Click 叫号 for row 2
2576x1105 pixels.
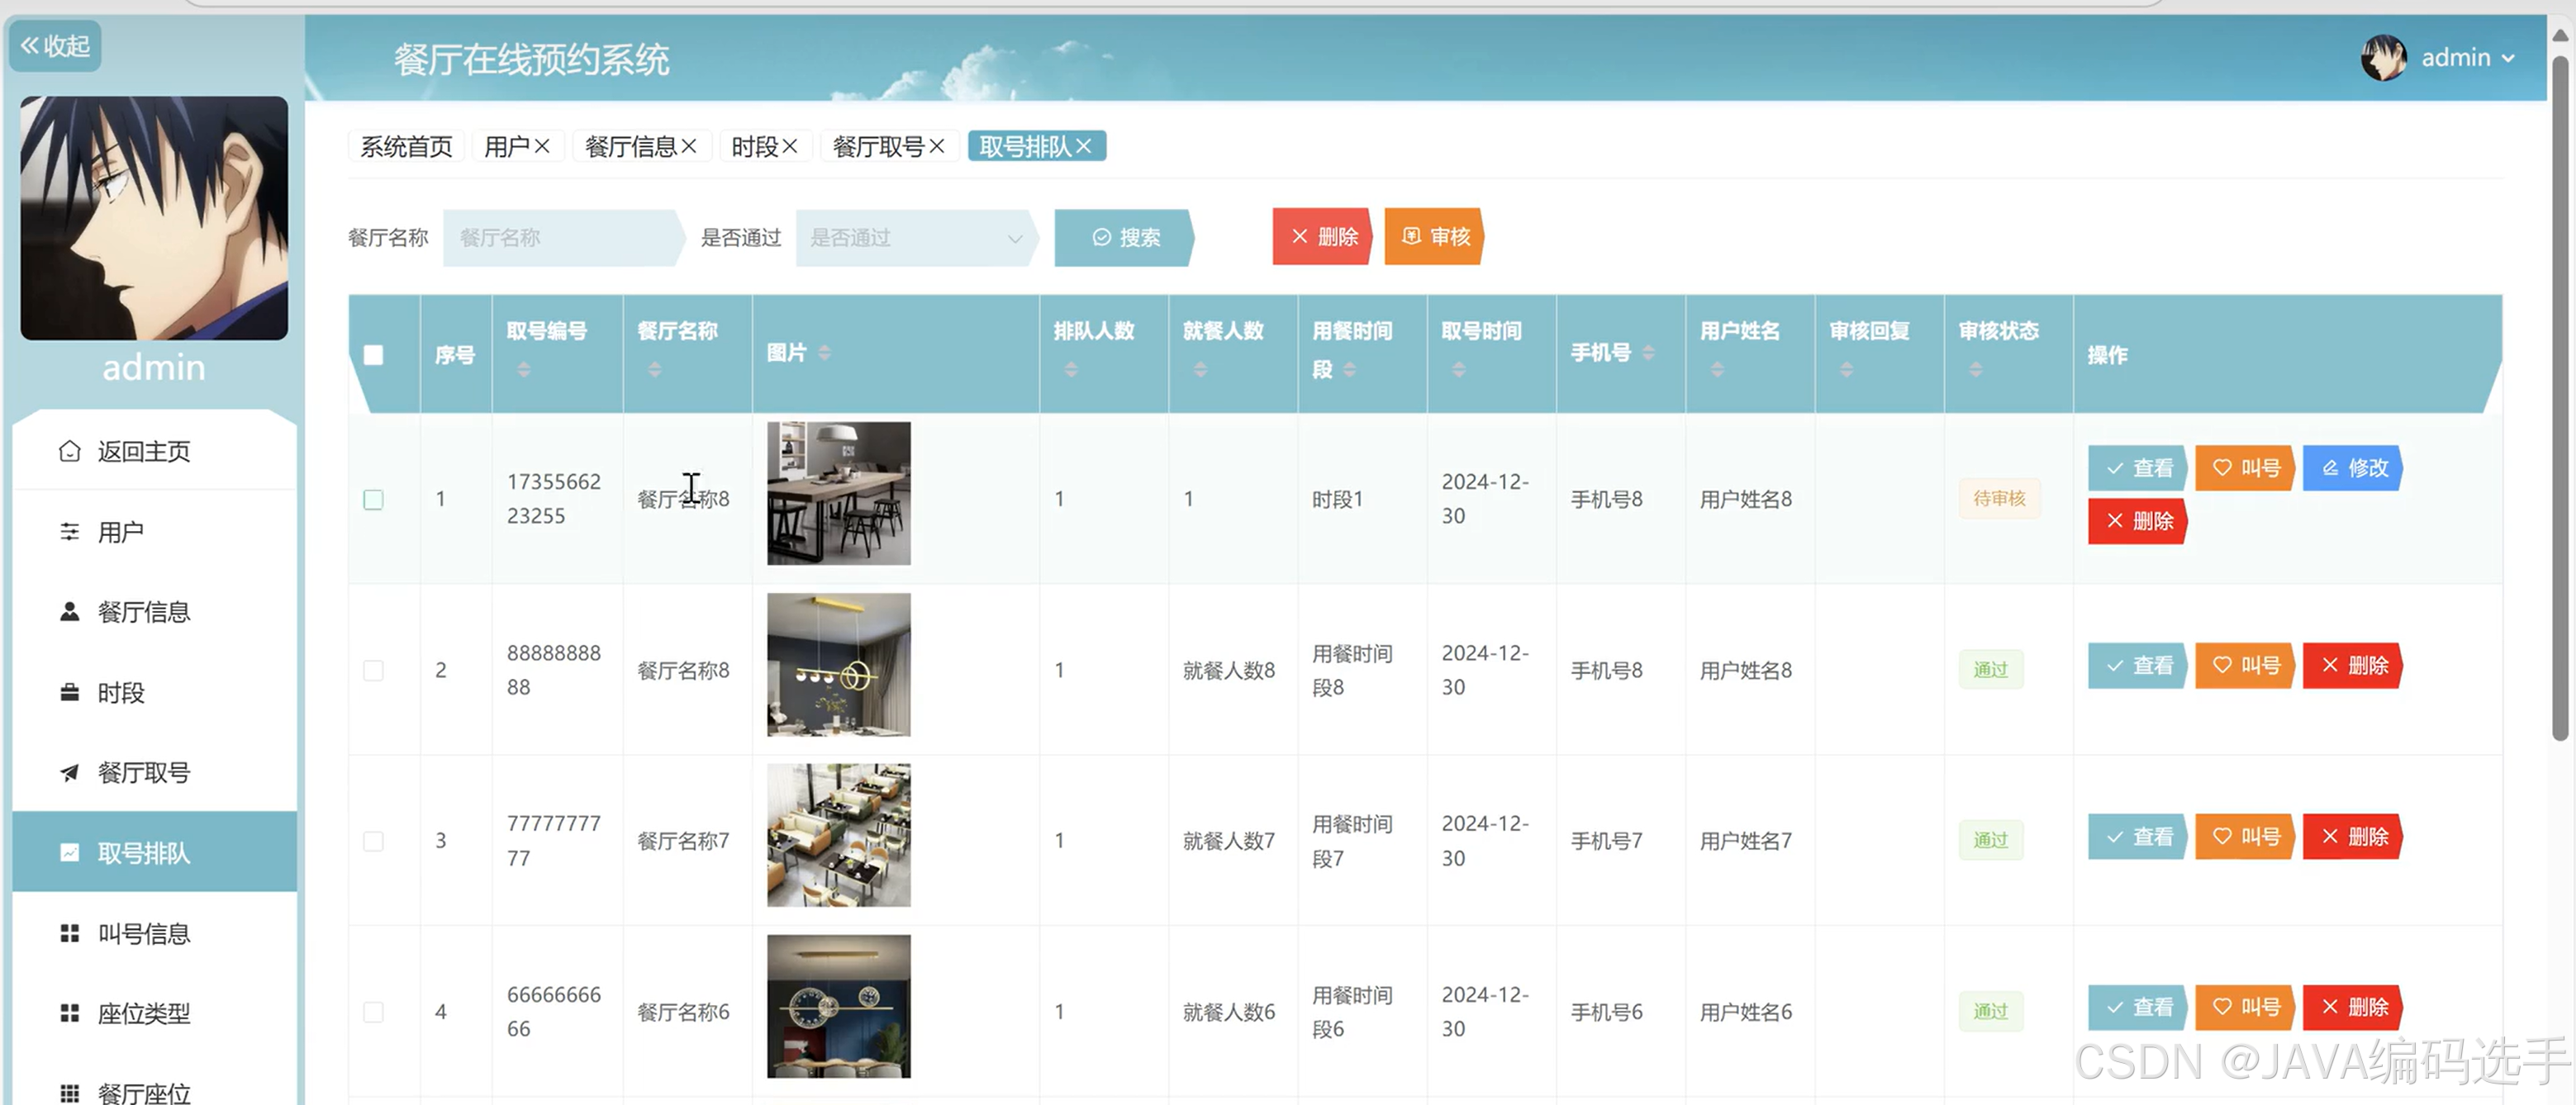coord(2246,666)
